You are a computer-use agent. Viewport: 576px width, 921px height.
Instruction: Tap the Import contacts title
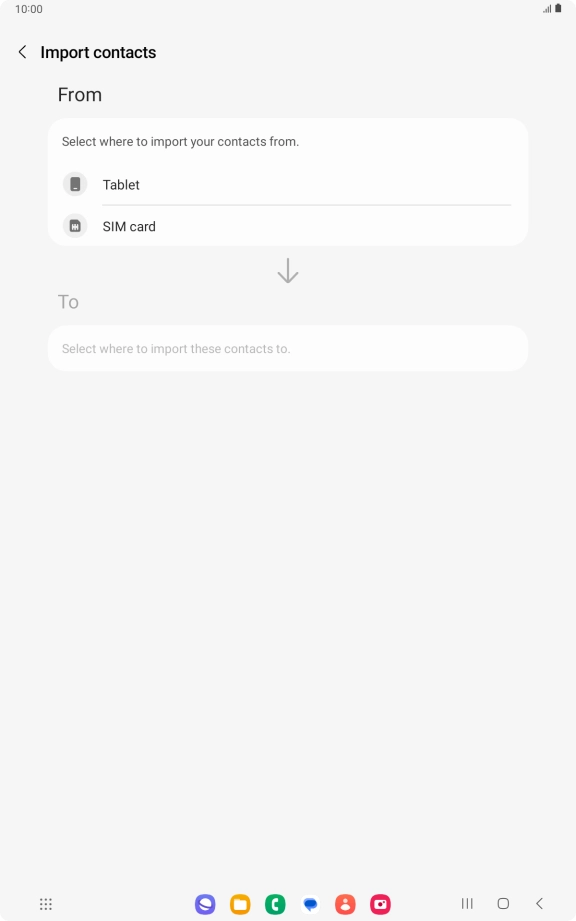[98, 52]
